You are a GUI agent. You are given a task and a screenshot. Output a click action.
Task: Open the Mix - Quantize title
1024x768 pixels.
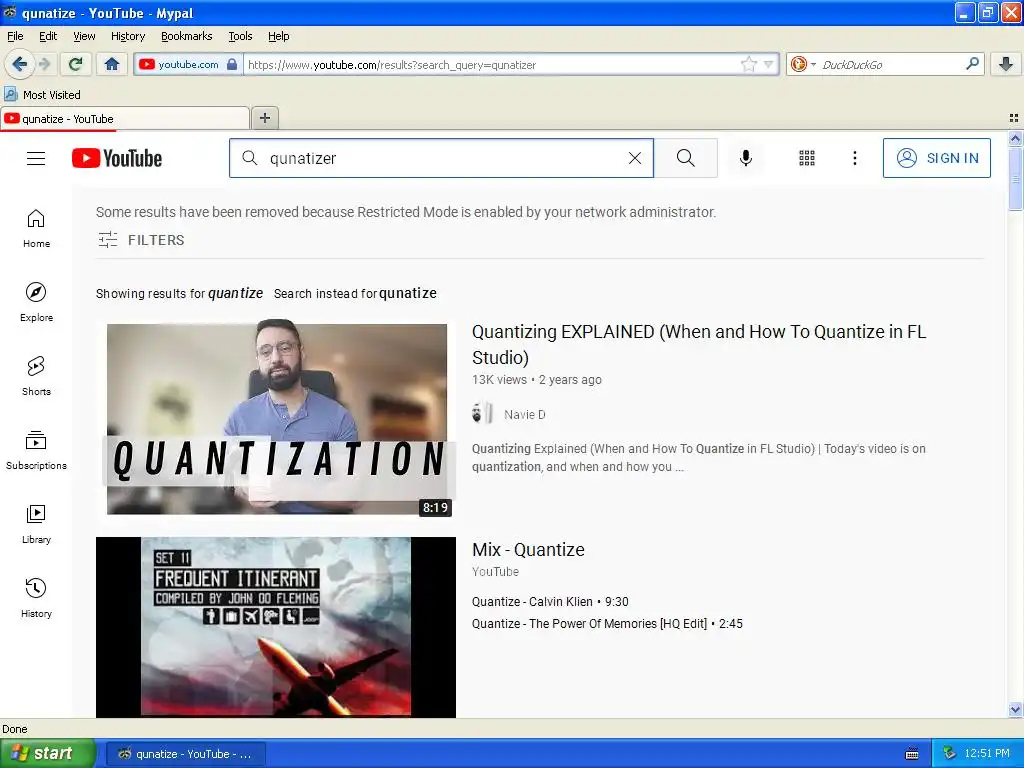click(x=528, y=550)
